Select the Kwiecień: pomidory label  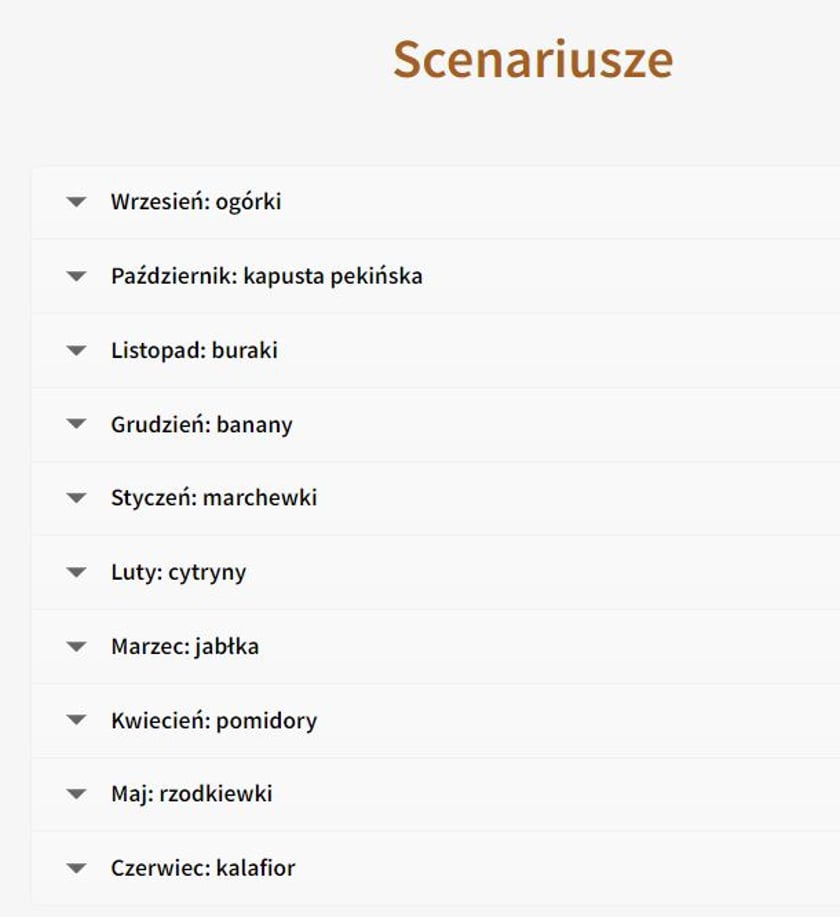(213, 720)
